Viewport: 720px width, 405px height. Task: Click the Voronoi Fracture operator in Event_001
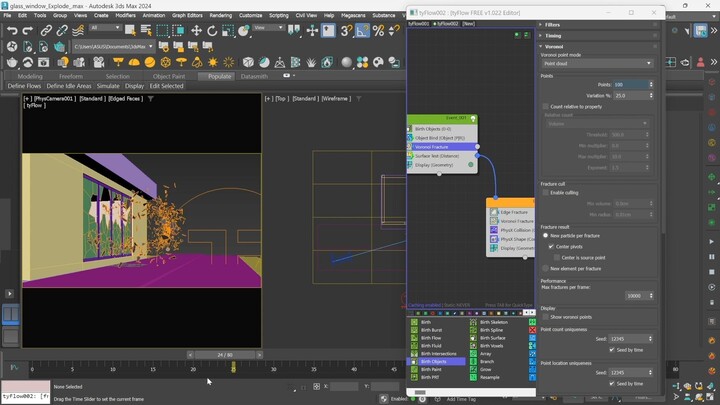[x=432, y=147]
